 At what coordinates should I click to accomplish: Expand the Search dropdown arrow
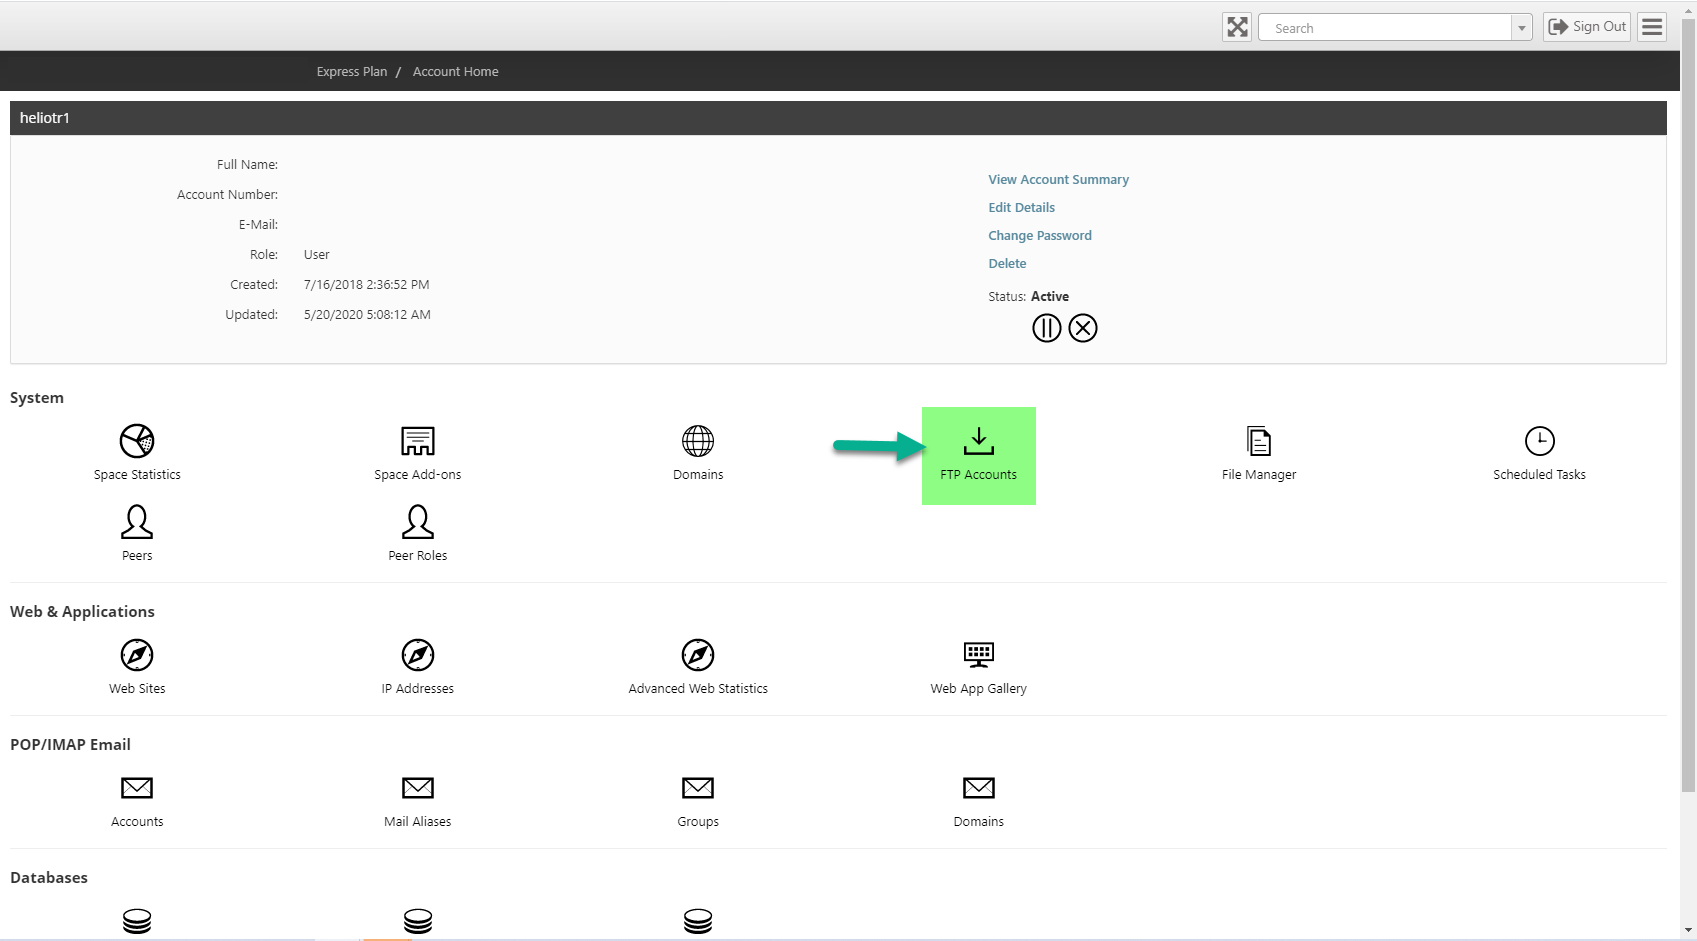coord(1522,28)
